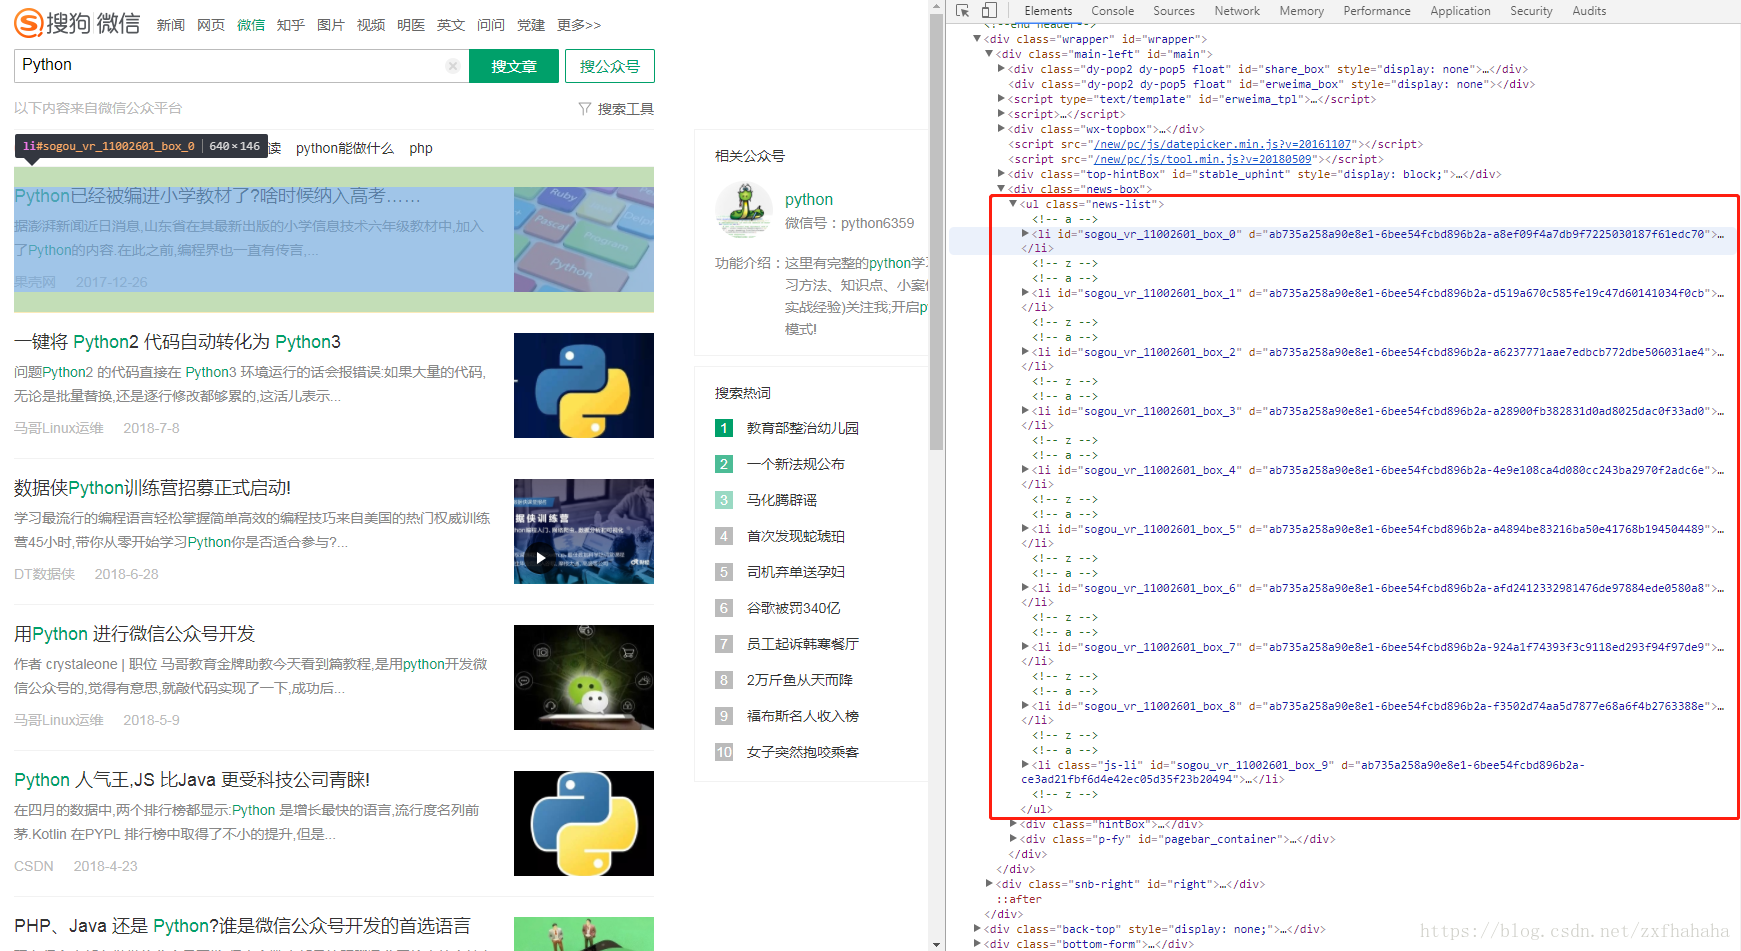
Task: Select the DevTools inspect element icon
Action: (x=963, y=11)
